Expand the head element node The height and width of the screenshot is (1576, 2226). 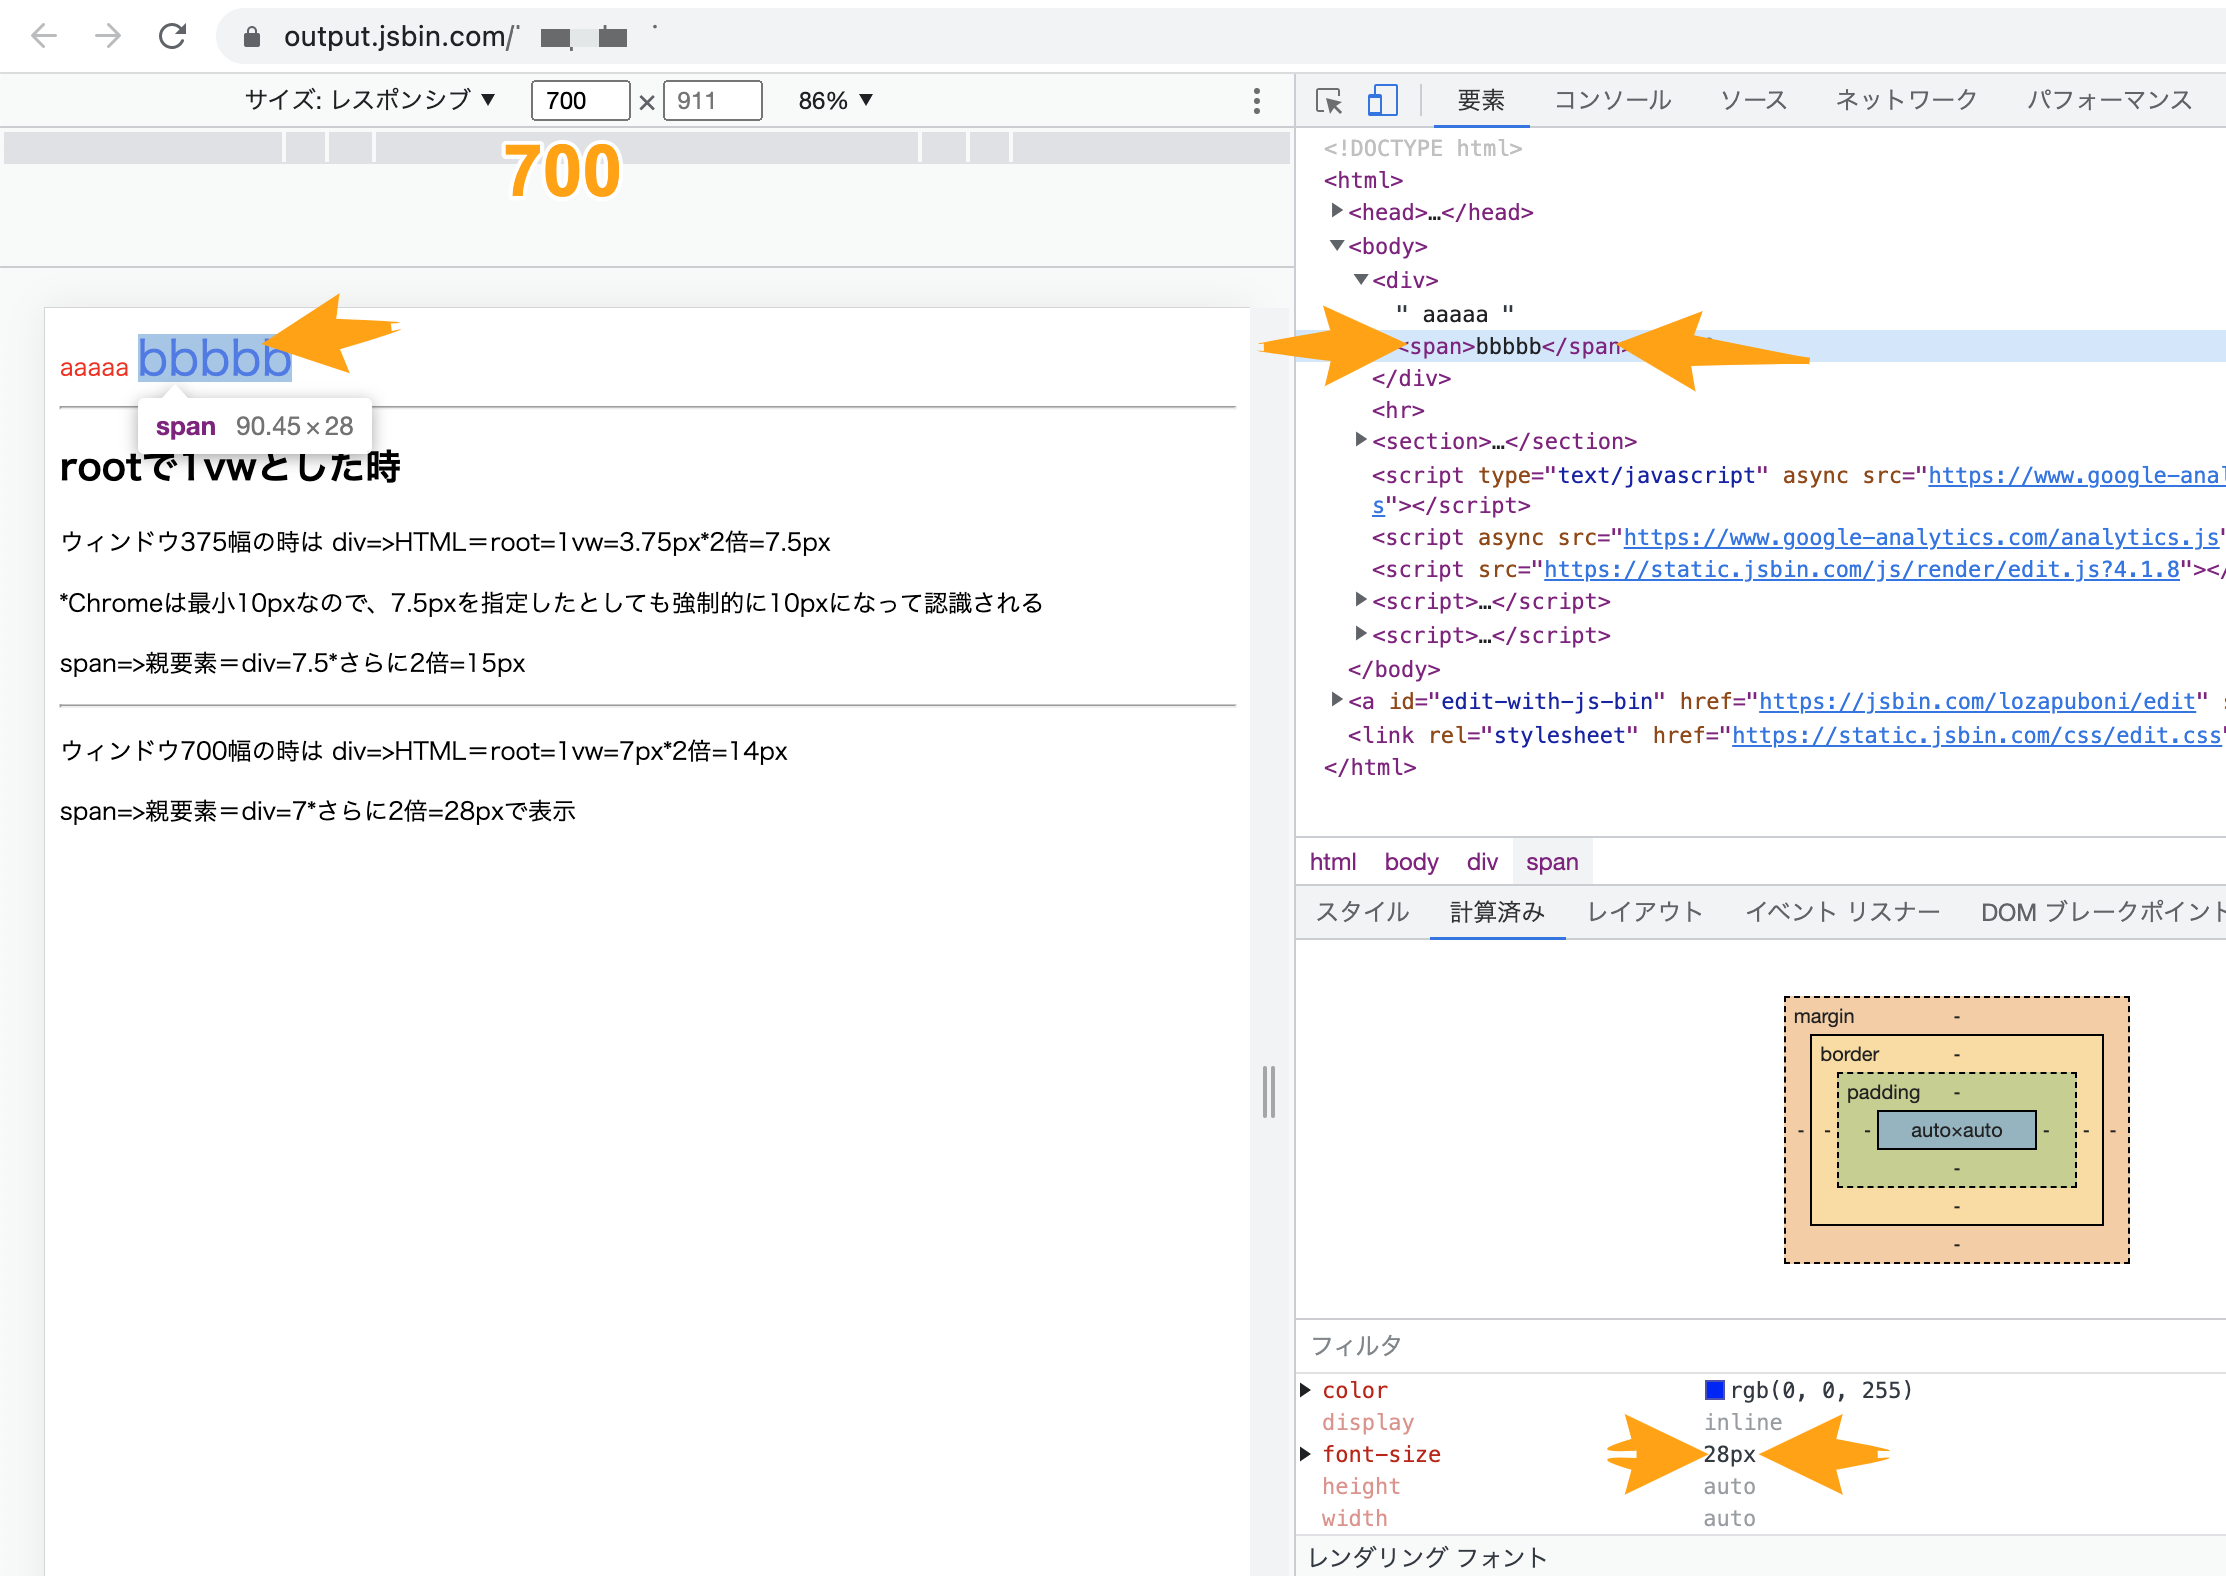tap(1336, 211)
